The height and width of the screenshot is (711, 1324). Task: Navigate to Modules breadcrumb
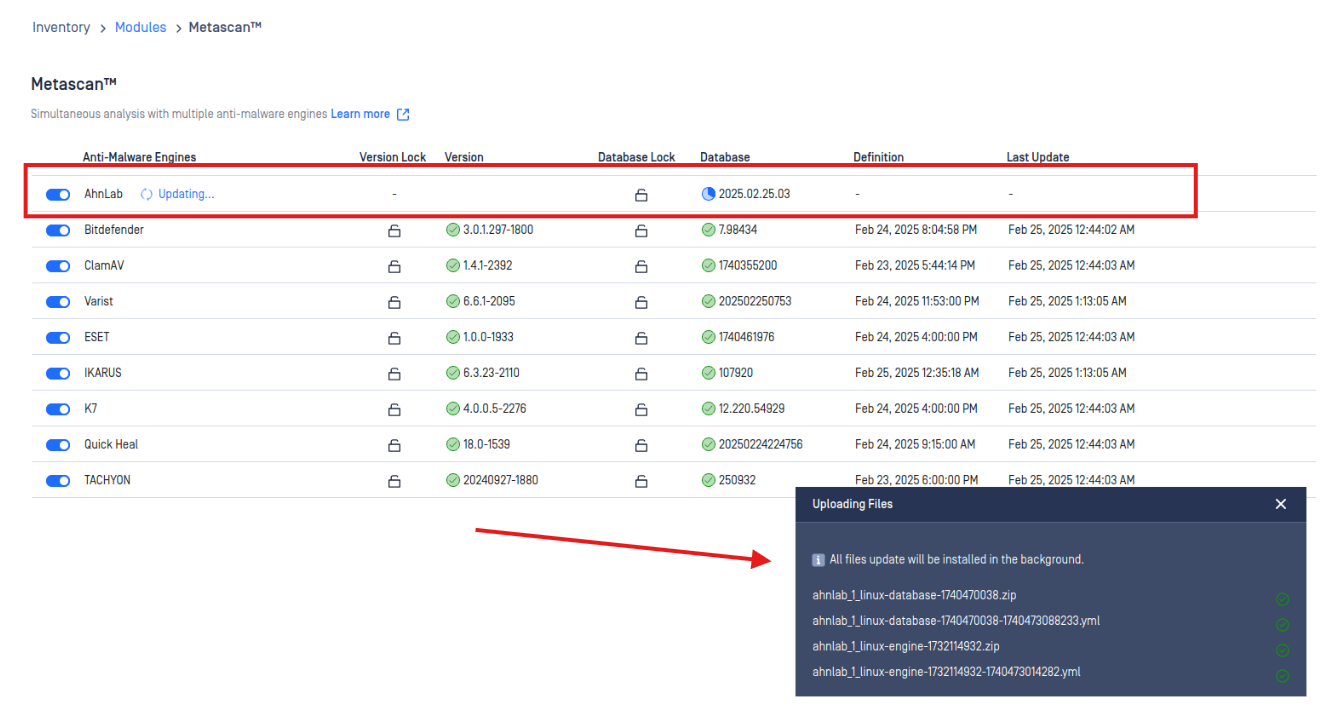point(141,27)
